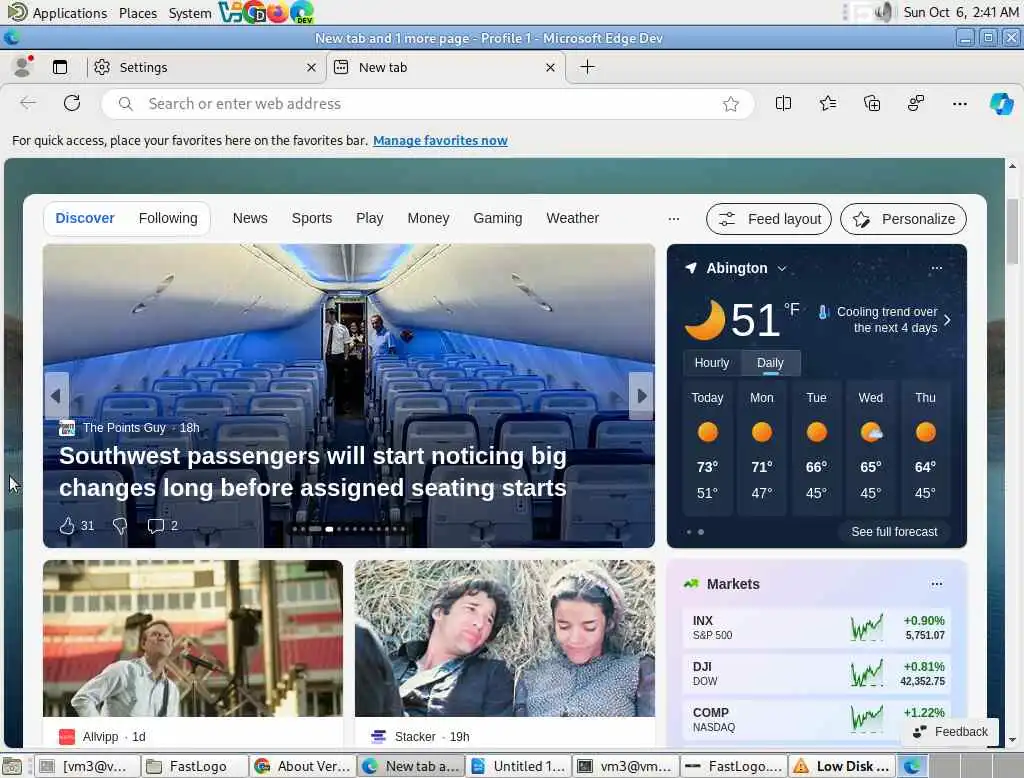The width and height of the screenshot is (1024, 778).
Task: Open the profile avatar icon
Action: point(23,67)
